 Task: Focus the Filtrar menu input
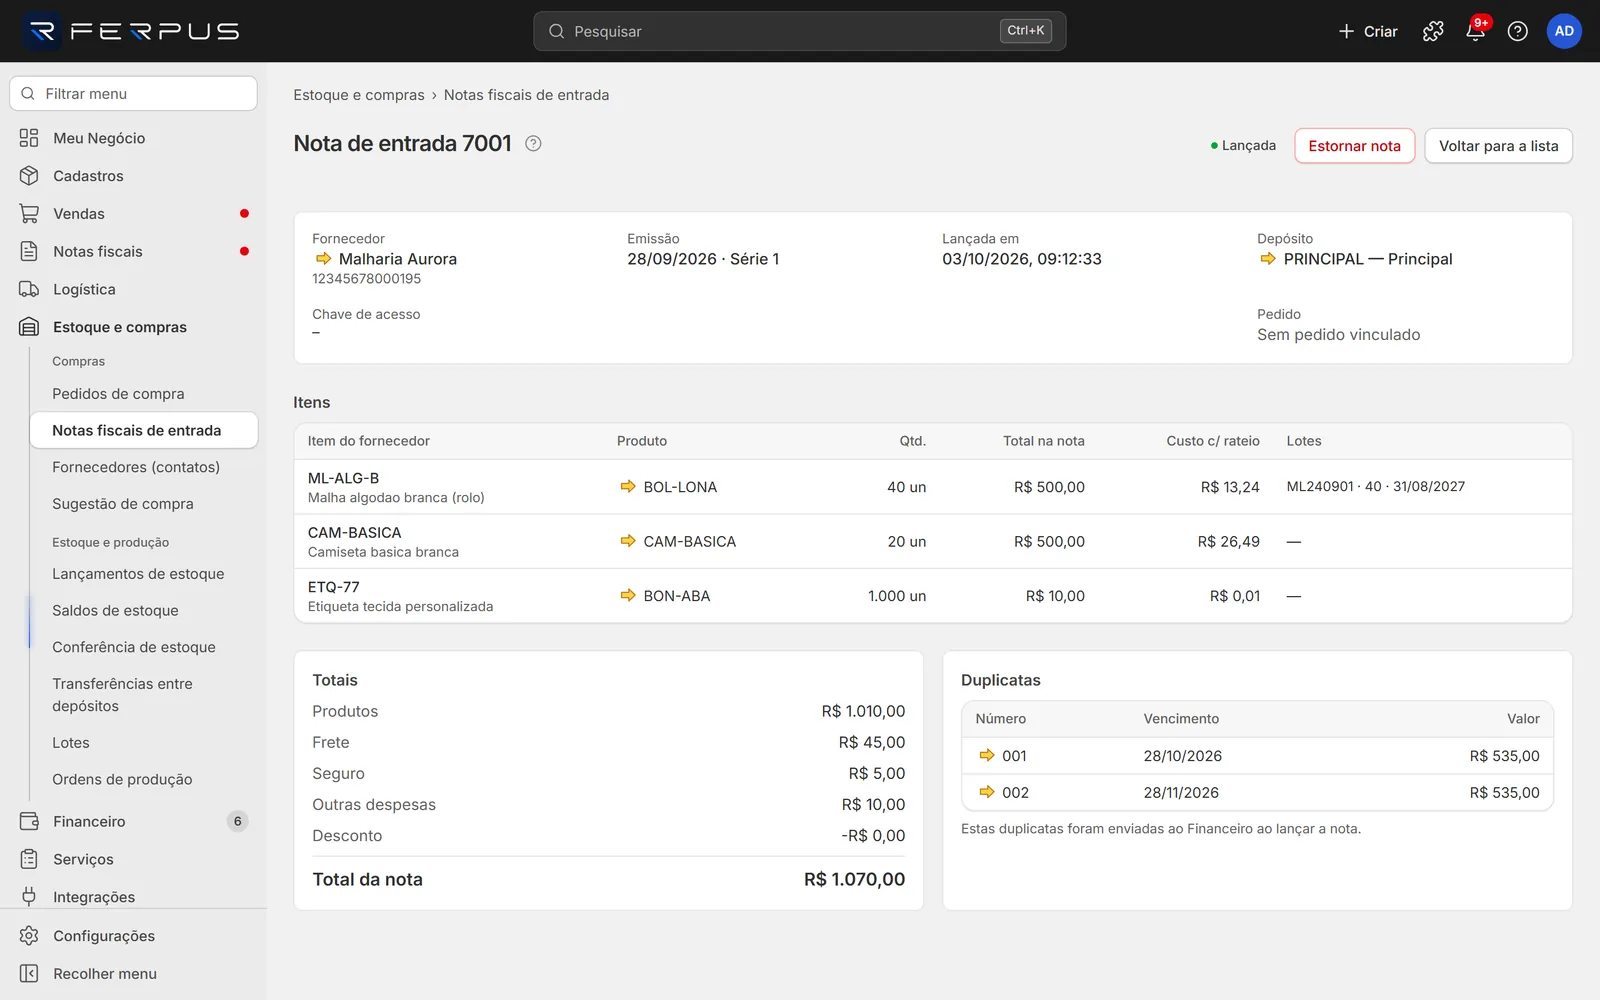pos(134,94)
